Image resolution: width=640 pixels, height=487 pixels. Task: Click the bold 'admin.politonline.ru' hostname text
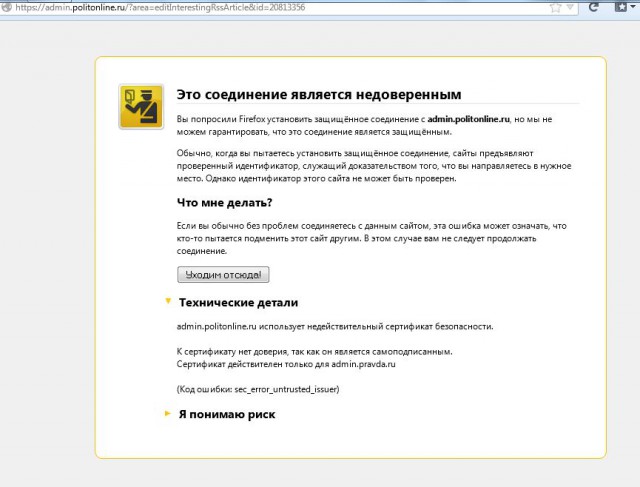(469, 119)
